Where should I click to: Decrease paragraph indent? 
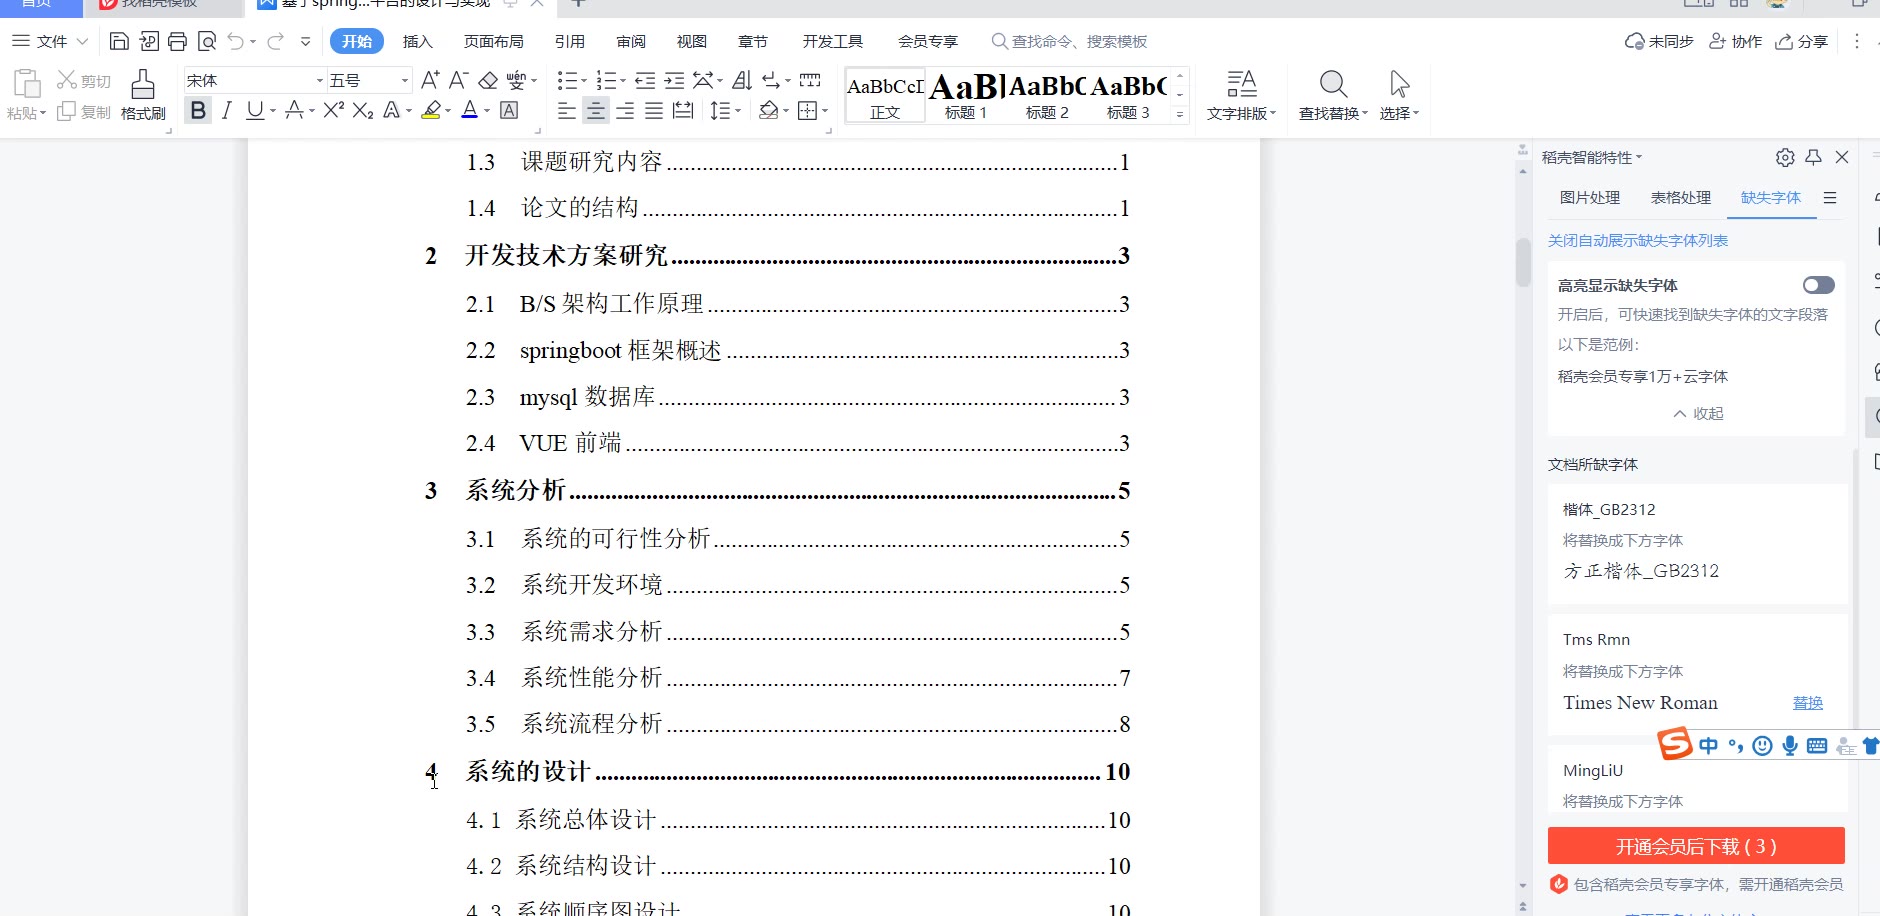(x=645, y=80)
